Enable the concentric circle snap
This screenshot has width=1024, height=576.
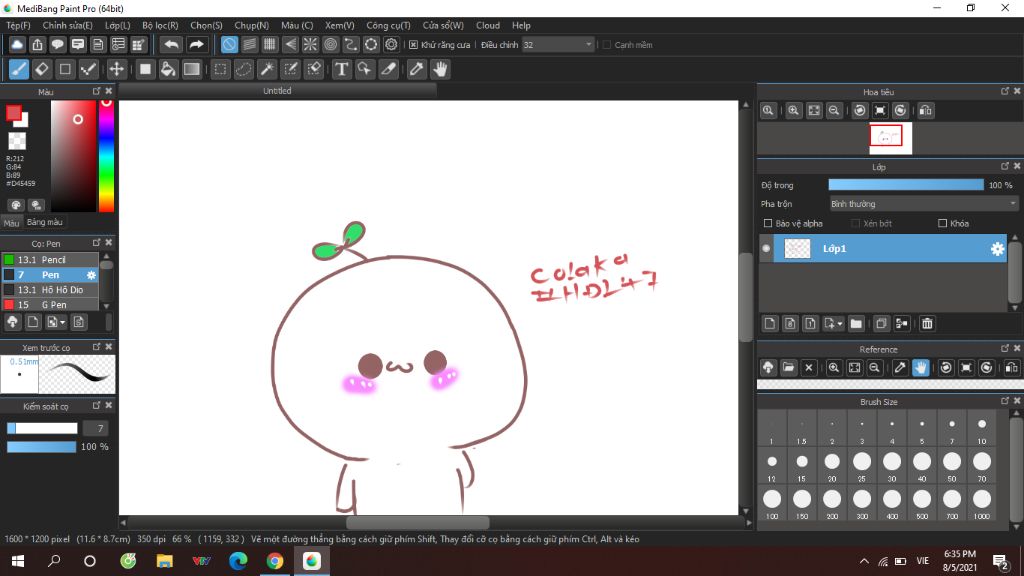330,44
